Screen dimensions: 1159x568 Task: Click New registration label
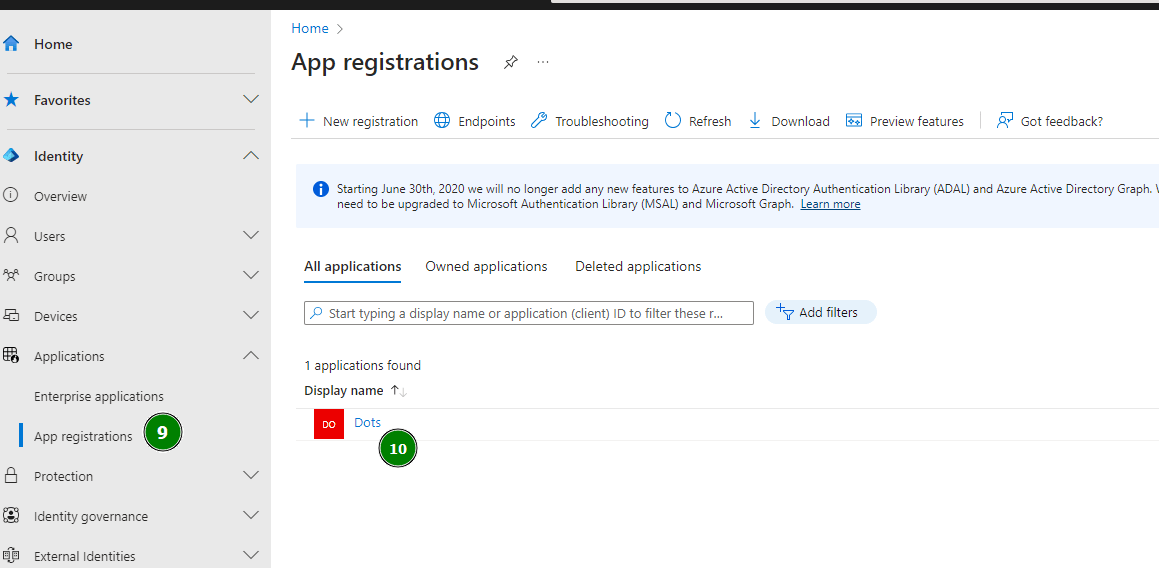point(370,121)
